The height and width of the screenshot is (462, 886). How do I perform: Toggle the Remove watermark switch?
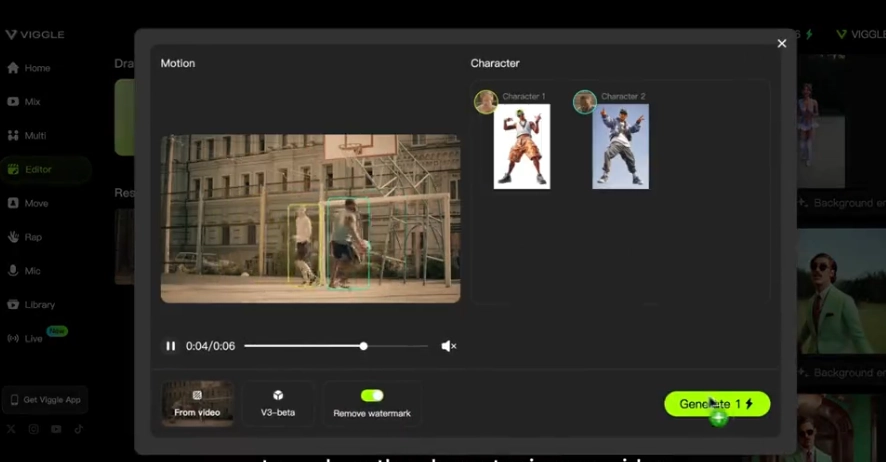pos(372,395)
